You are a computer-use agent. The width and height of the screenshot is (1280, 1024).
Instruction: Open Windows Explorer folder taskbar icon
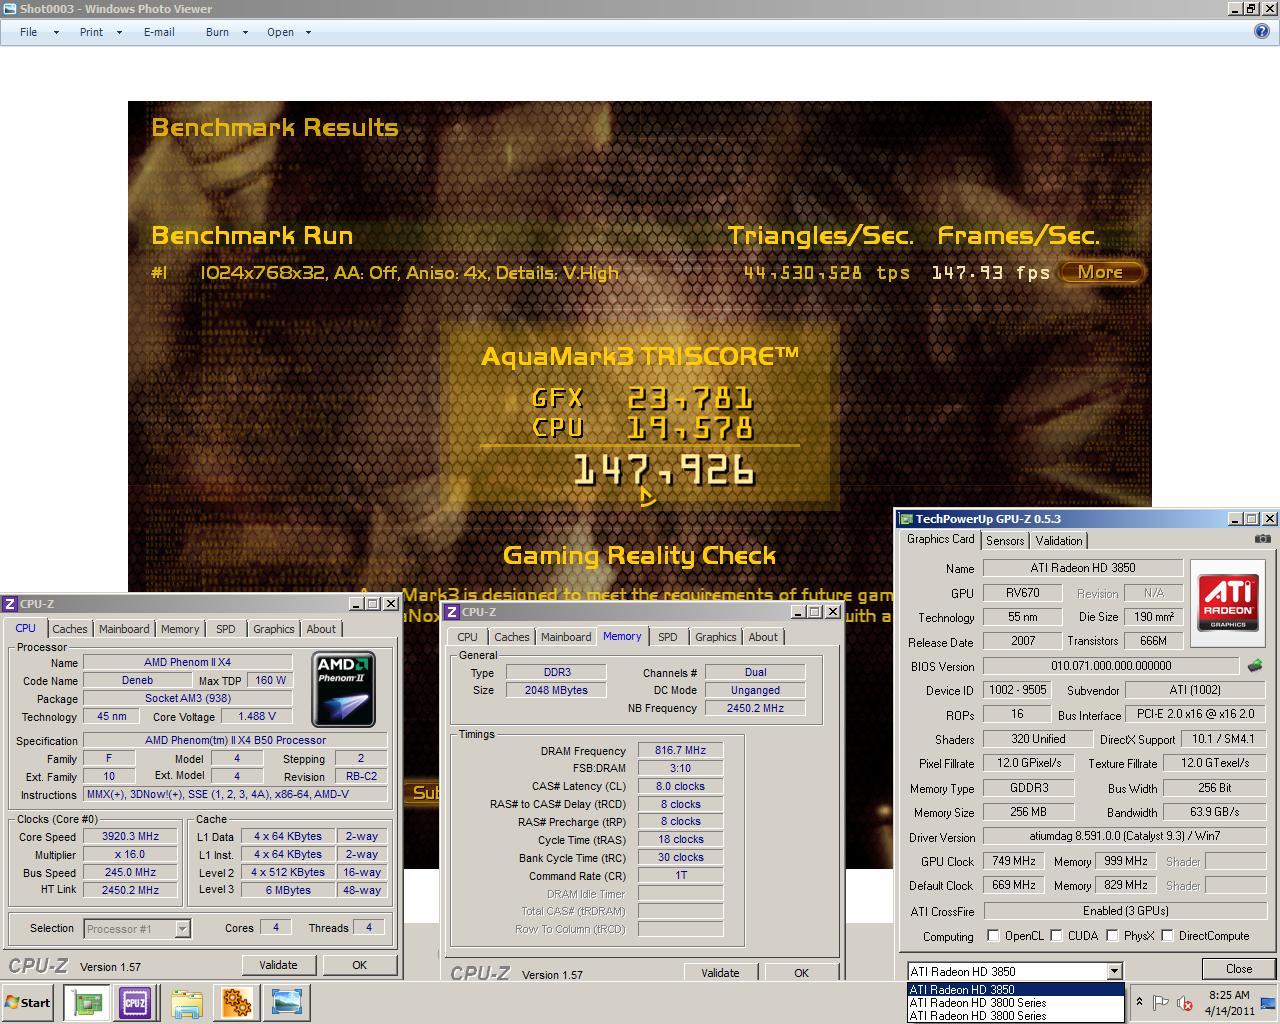click(187, 1003)
